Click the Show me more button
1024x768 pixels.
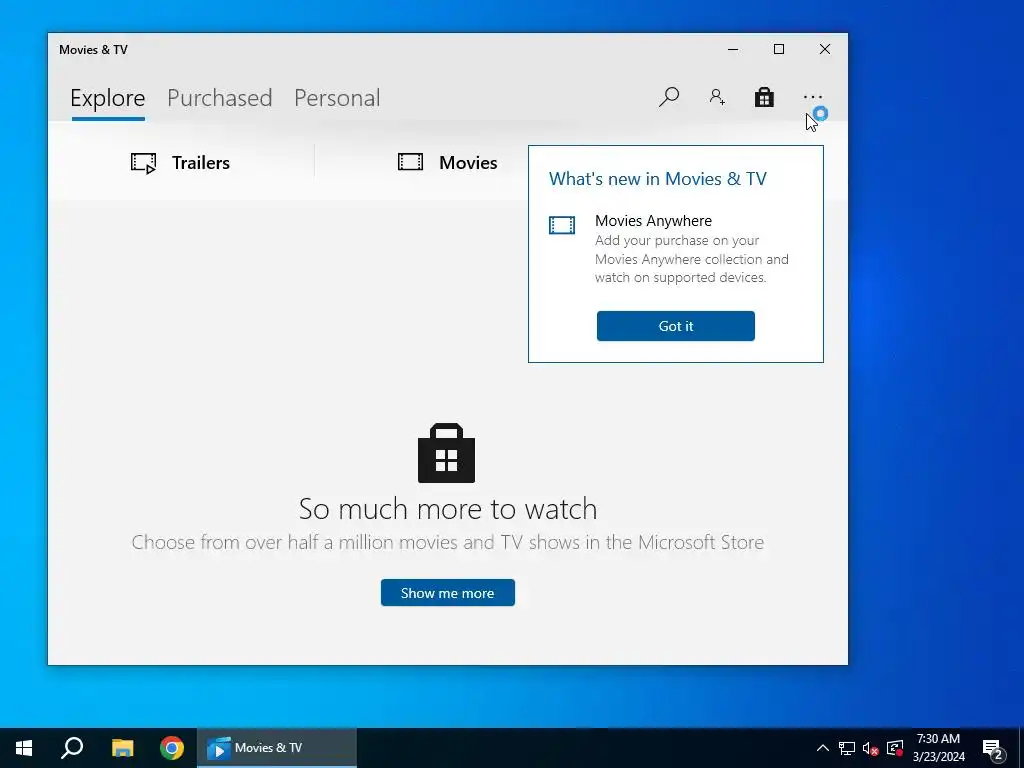448,593
